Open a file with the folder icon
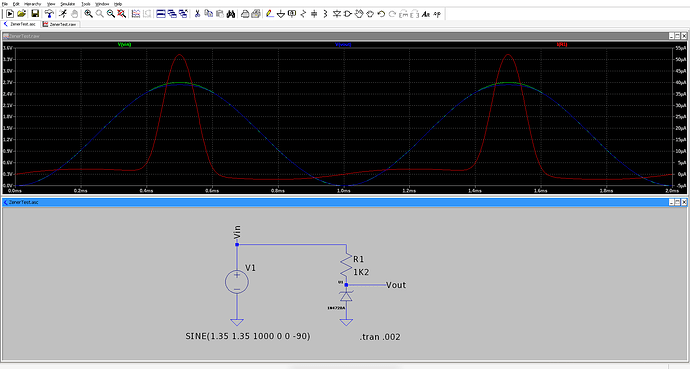Image resolution: width=690 pixels, height=369 pixels. point(21,14)
